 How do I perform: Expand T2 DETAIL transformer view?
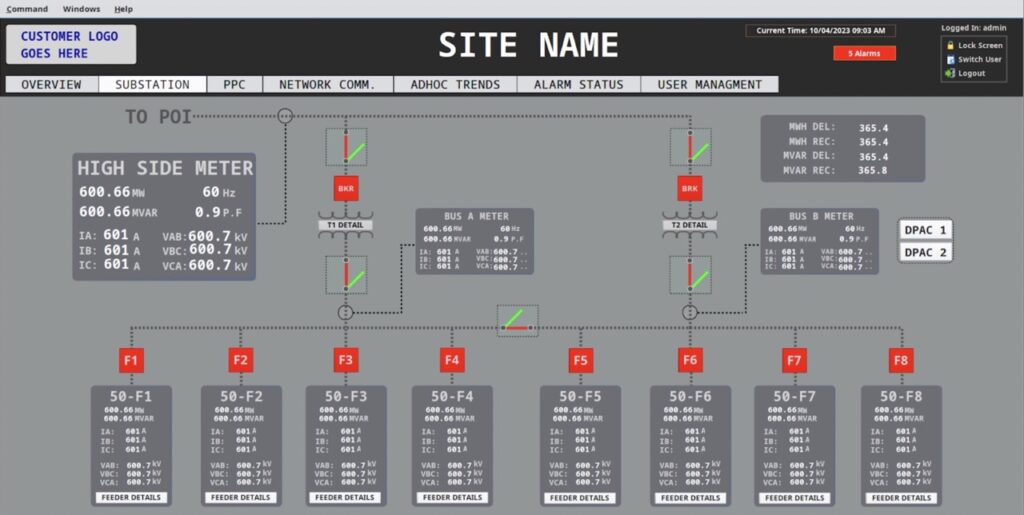pyautogui.click(x=690, y=226)
